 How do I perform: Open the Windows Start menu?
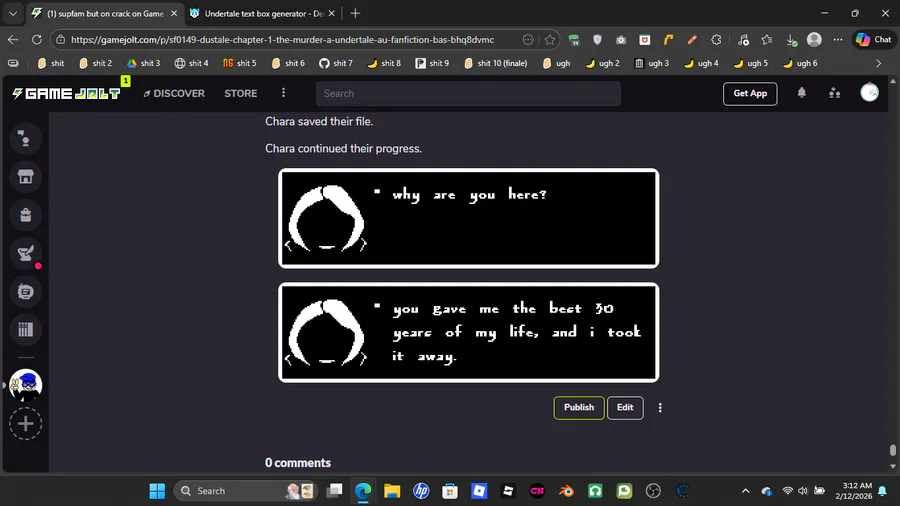point(157,491)
